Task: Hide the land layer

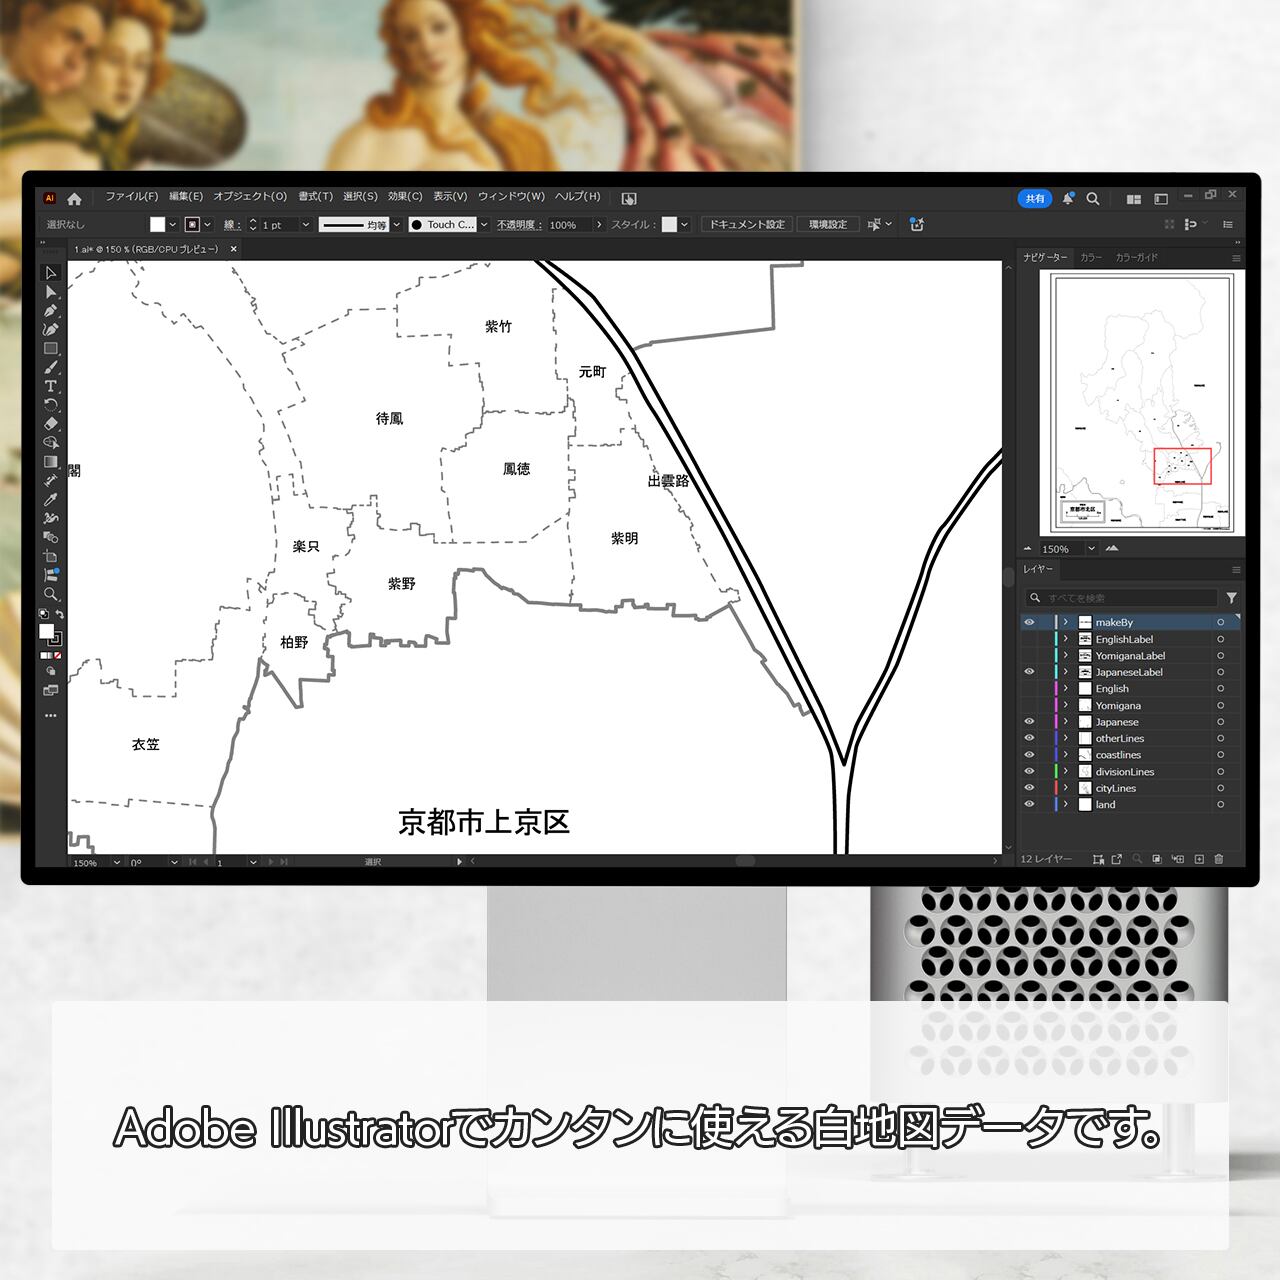Action: [x=1029, y=804]
